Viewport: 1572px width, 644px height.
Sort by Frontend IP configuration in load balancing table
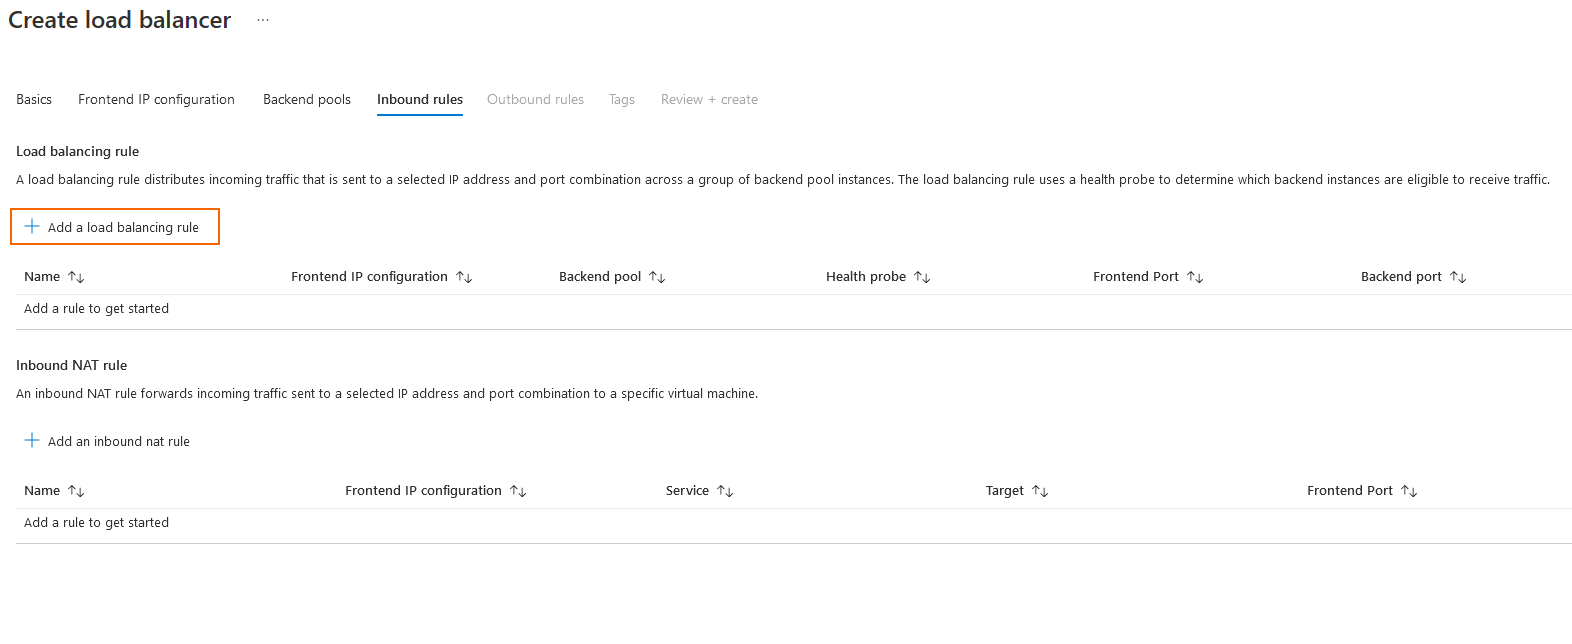tap(464, 277)
